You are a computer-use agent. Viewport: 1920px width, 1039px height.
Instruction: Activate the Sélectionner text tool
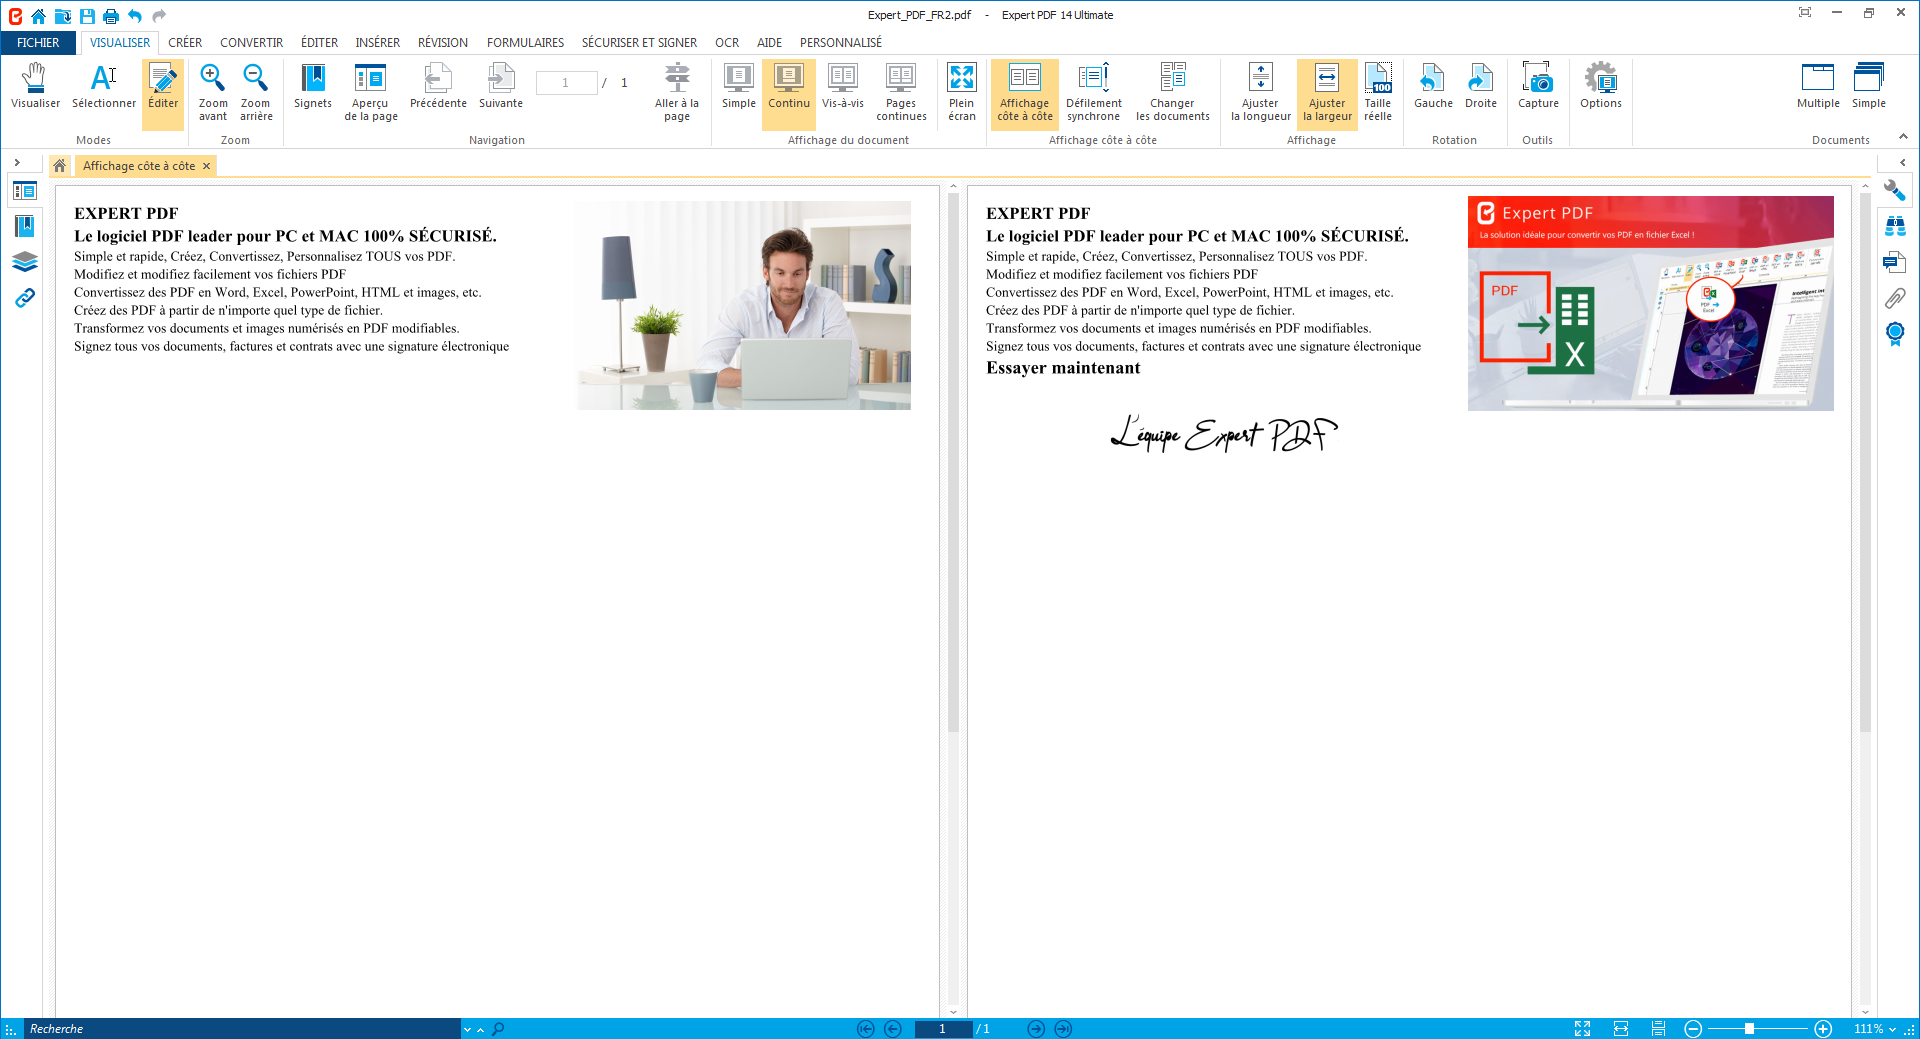[104, 86]
